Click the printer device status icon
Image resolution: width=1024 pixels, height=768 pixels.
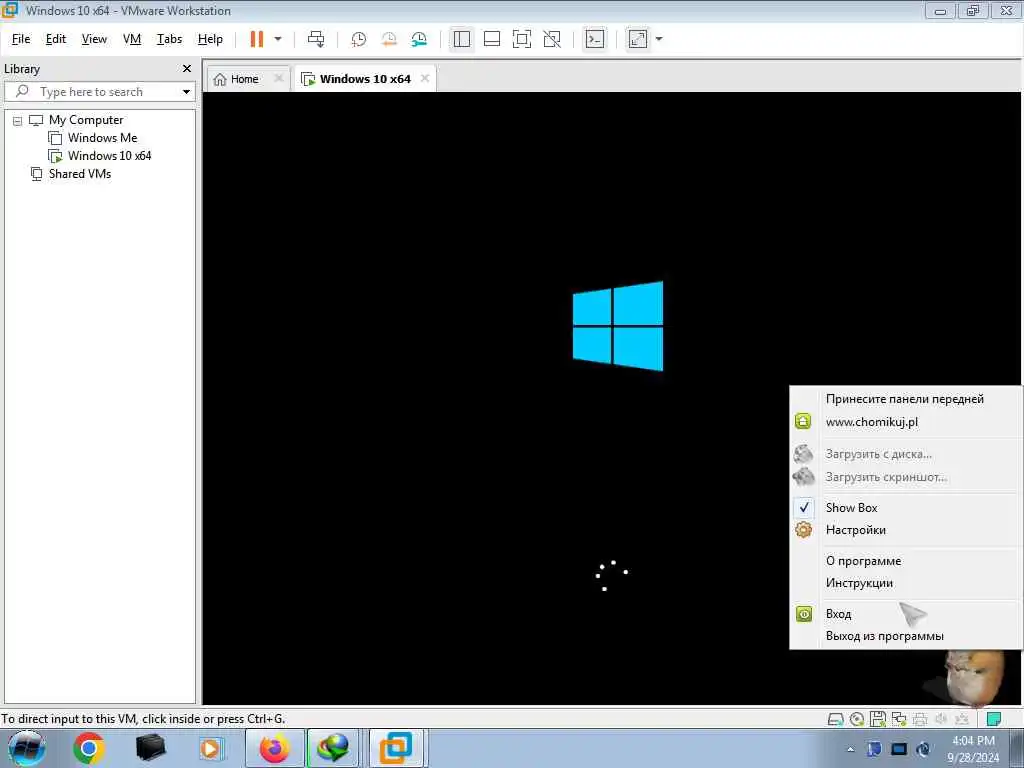[x=920, y=720]
